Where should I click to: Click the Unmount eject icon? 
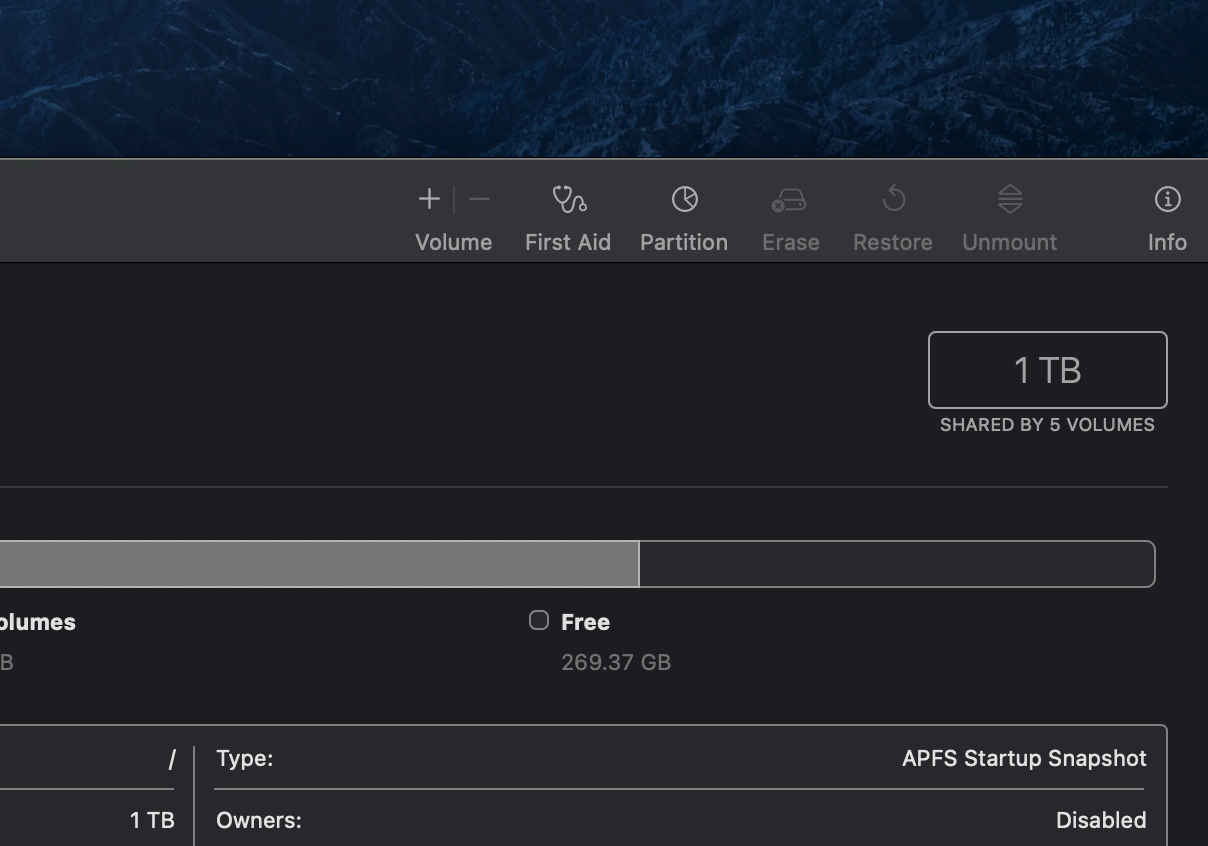1009,200
